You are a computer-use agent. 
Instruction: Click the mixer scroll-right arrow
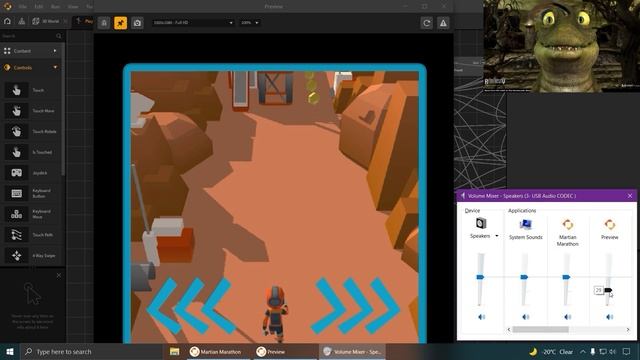point(628,329)
